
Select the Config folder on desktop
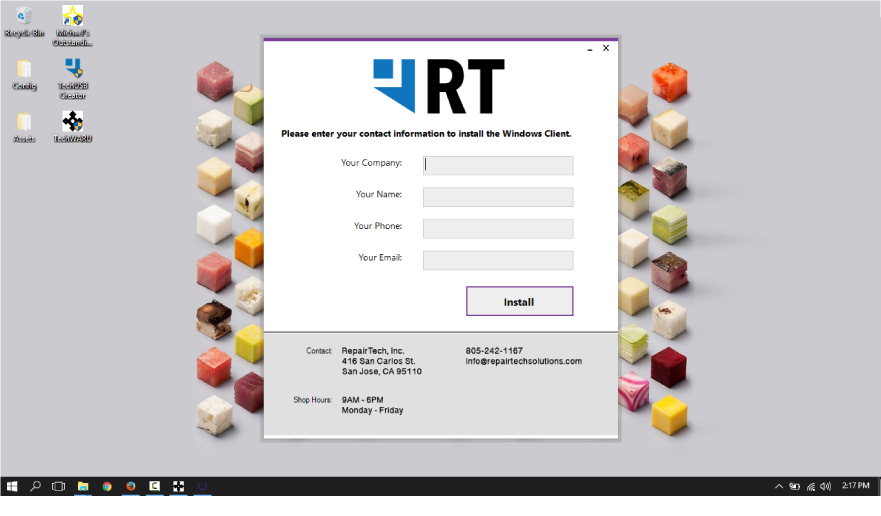tap(24, 75)
